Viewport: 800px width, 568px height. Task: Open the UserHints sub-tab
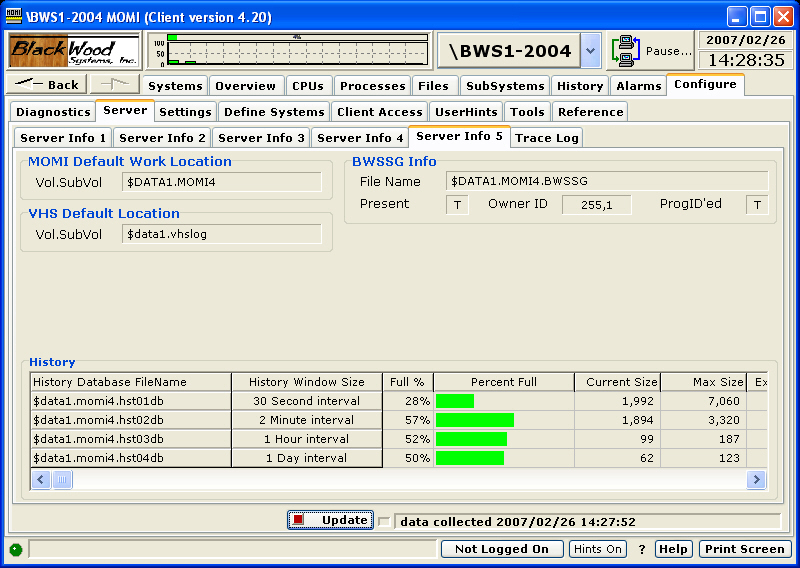pos(466,112)
